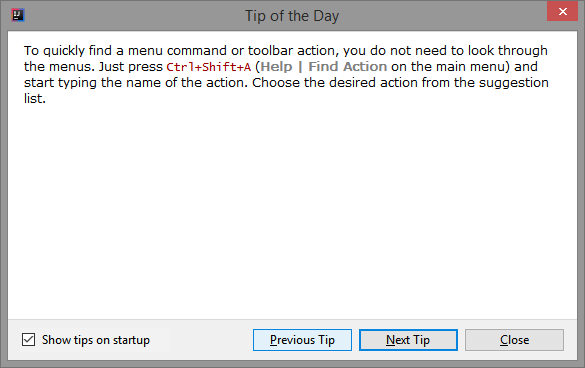Dismiss the dialog using the Close button
The height and width of the screenshot is (368, 585).
514,340
